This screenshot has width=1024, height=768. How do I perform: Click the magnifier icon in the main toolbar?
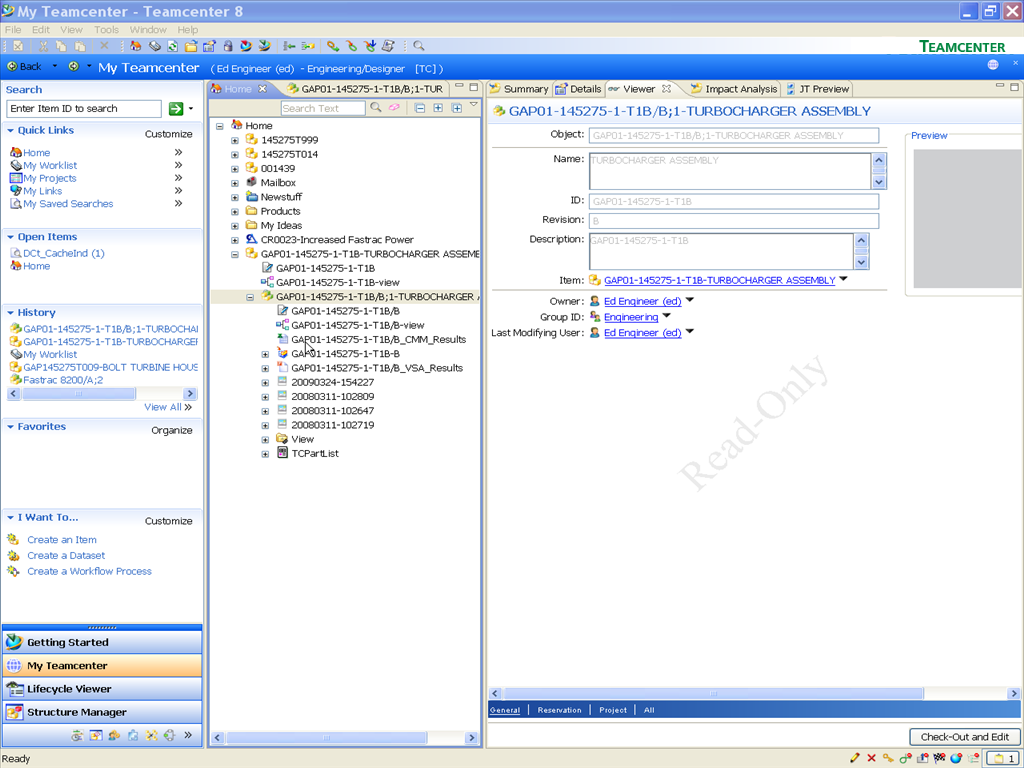tap(419, 46)
